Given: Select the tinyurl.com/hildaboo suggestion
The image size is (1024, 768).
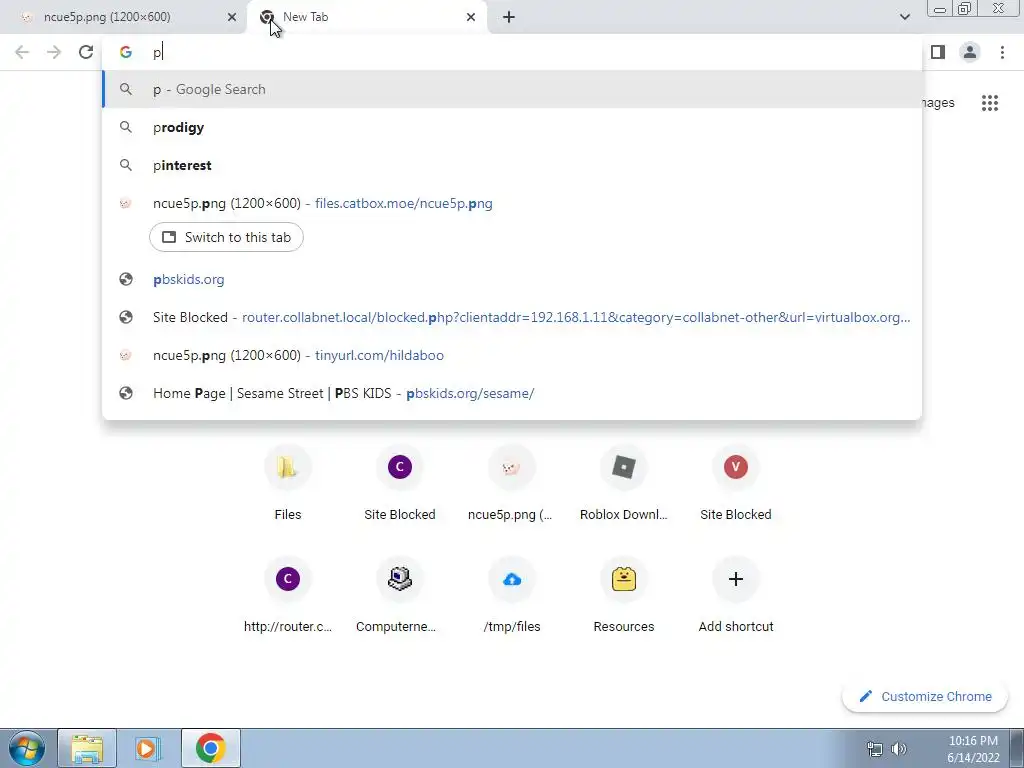Looking at the screenshot, I should point(512,355).
